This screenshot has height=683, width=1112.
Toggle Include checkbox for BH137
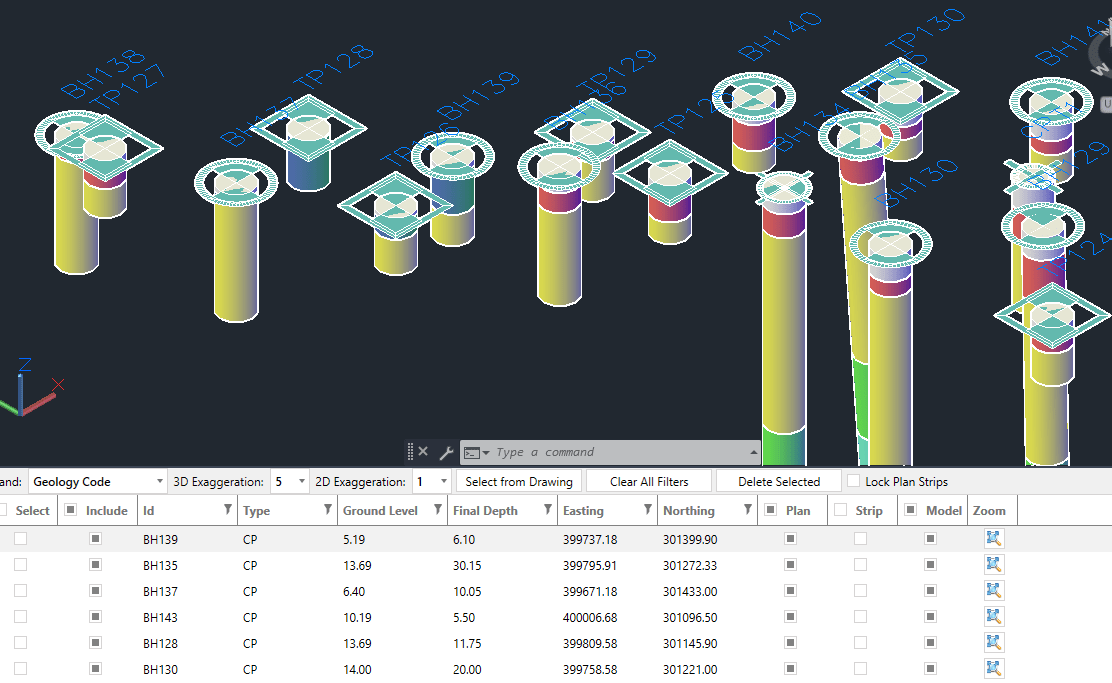[x=95, y=590]
